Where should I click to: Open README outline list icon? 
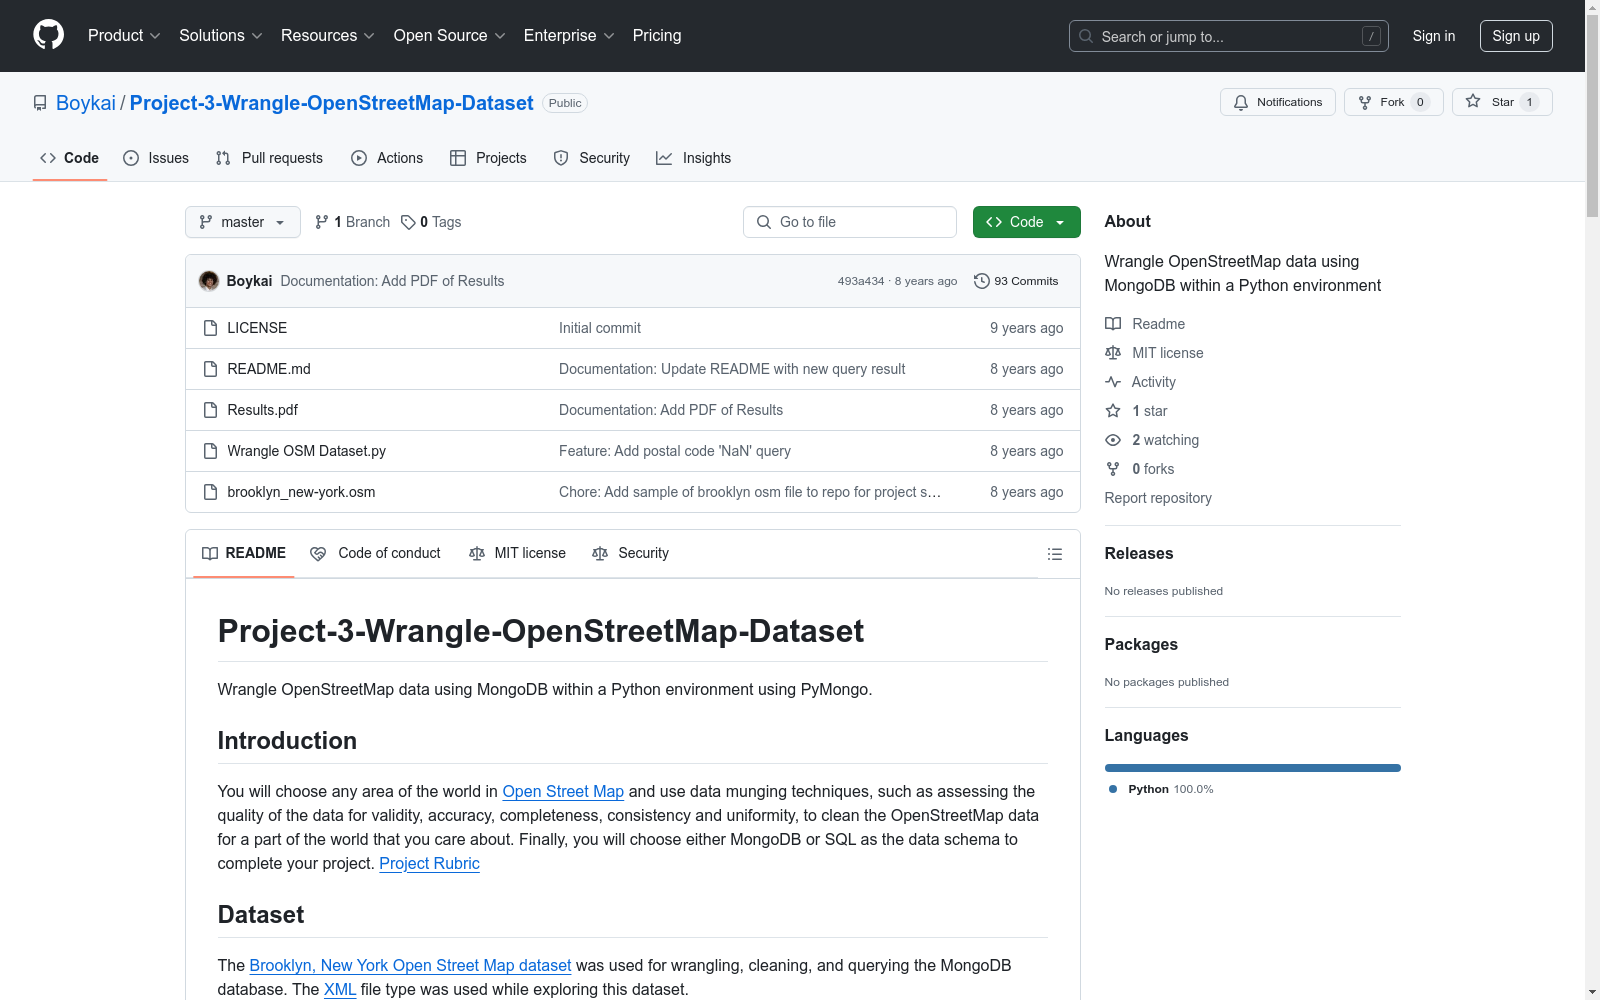1054,554
